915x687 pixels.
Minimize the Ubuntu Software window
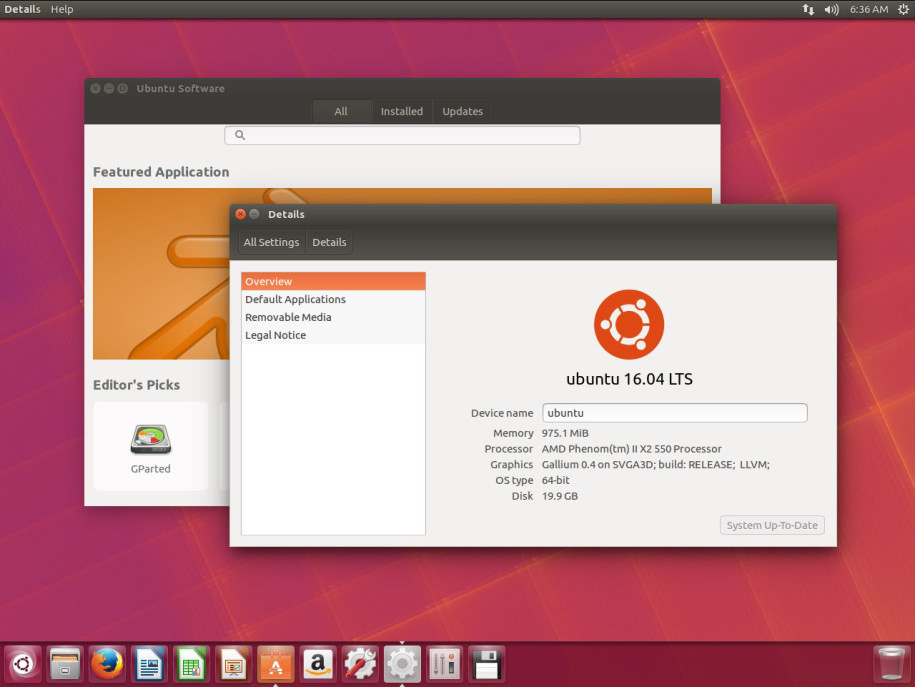tap(109, 88)
